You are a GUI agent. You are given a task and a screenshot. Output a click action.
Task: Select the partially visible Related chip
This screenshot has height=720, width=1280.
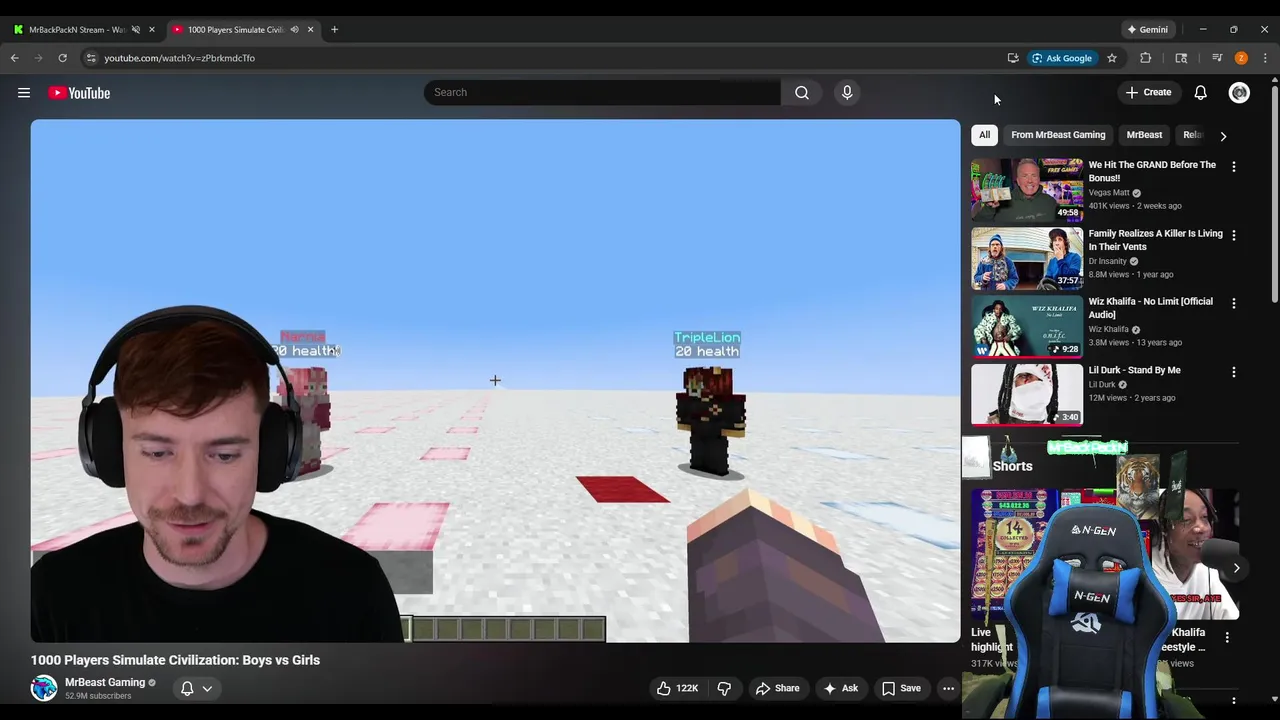1192,135
